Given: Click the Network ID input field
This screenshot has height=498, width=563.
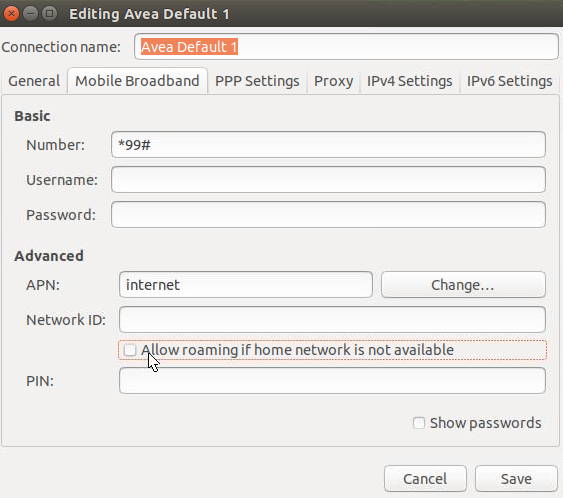Looking at the screenshot, I should (x=332, y=320).
